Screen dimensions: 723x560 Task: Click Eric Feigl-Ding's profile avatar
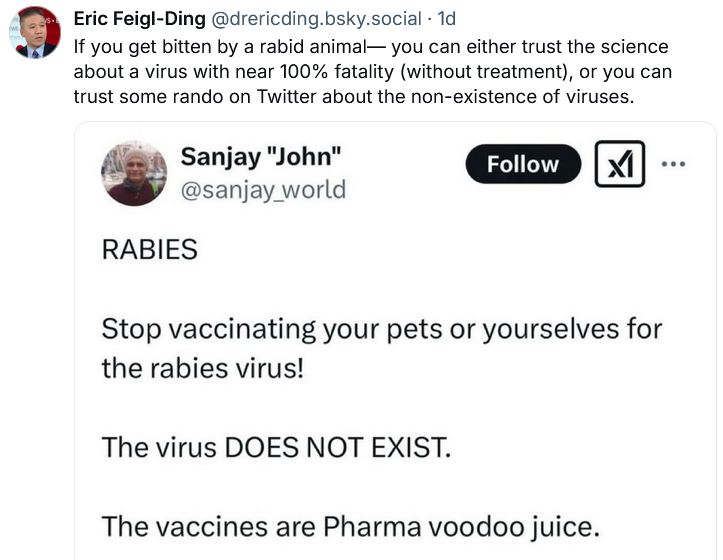35,30
